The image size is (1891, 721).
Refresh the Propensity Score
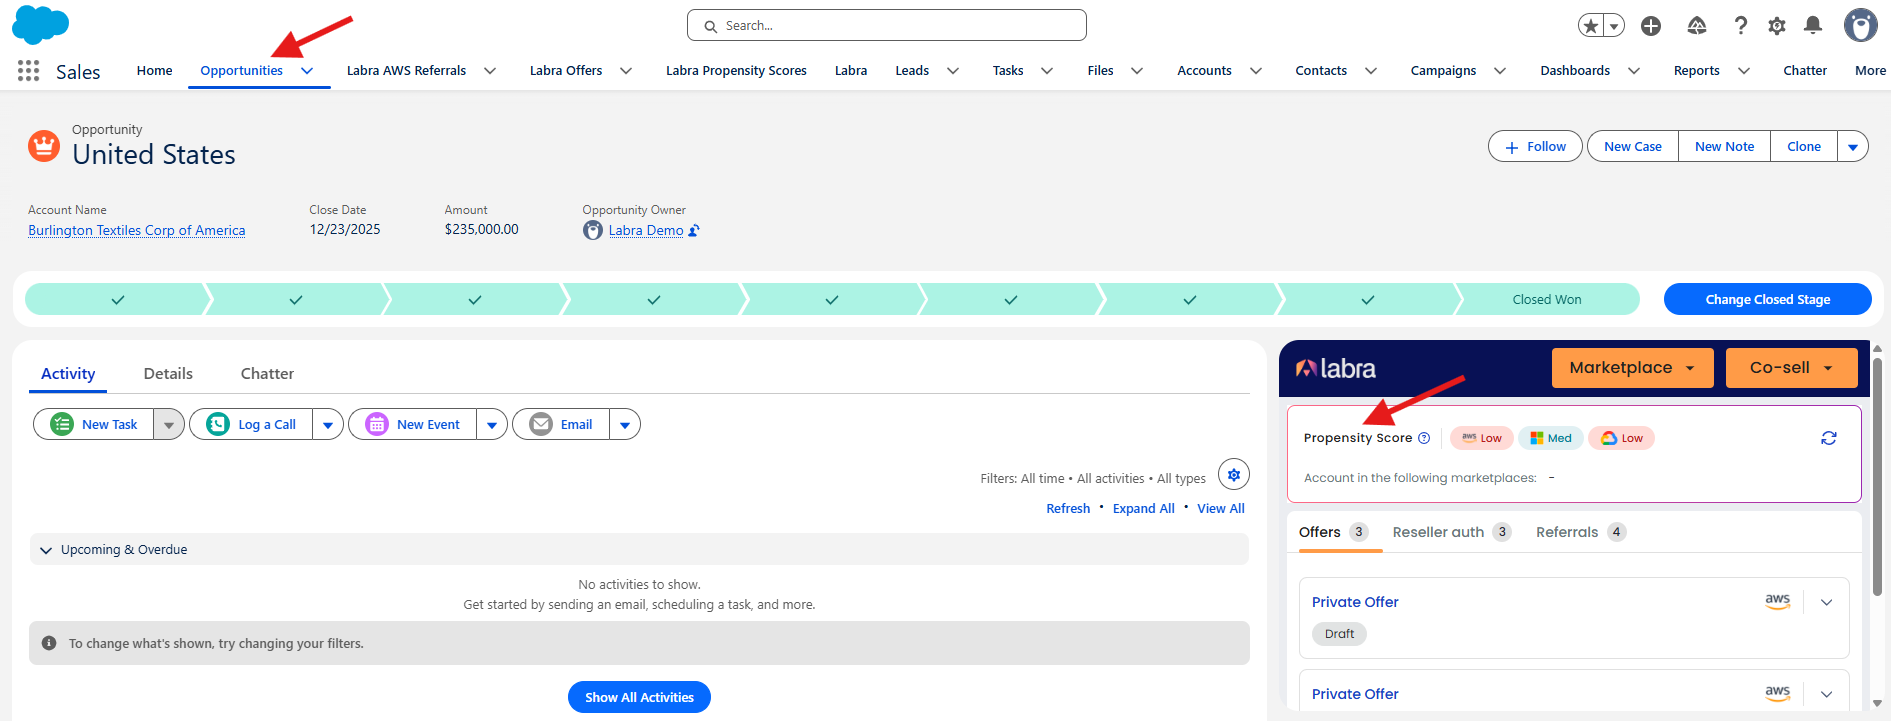coord(1829,438)
